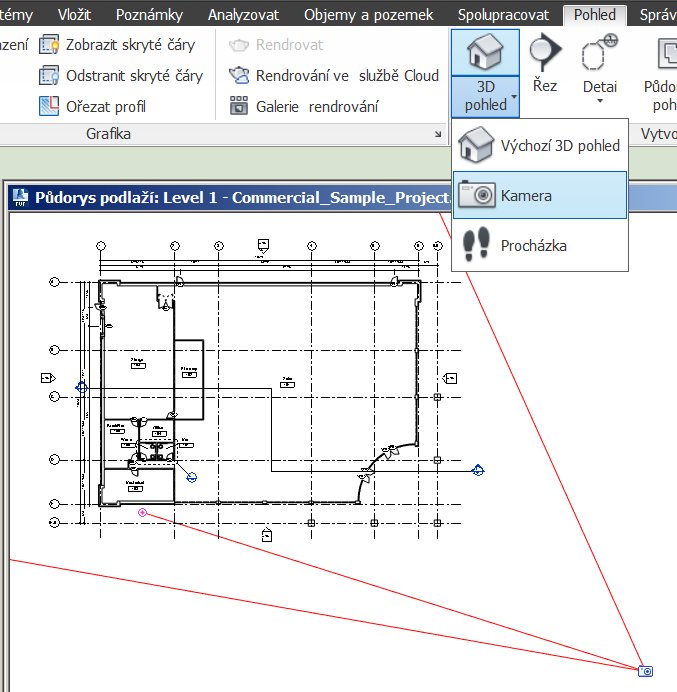
Task: Click the camera marker in the drawing
Action: point(646,671)
